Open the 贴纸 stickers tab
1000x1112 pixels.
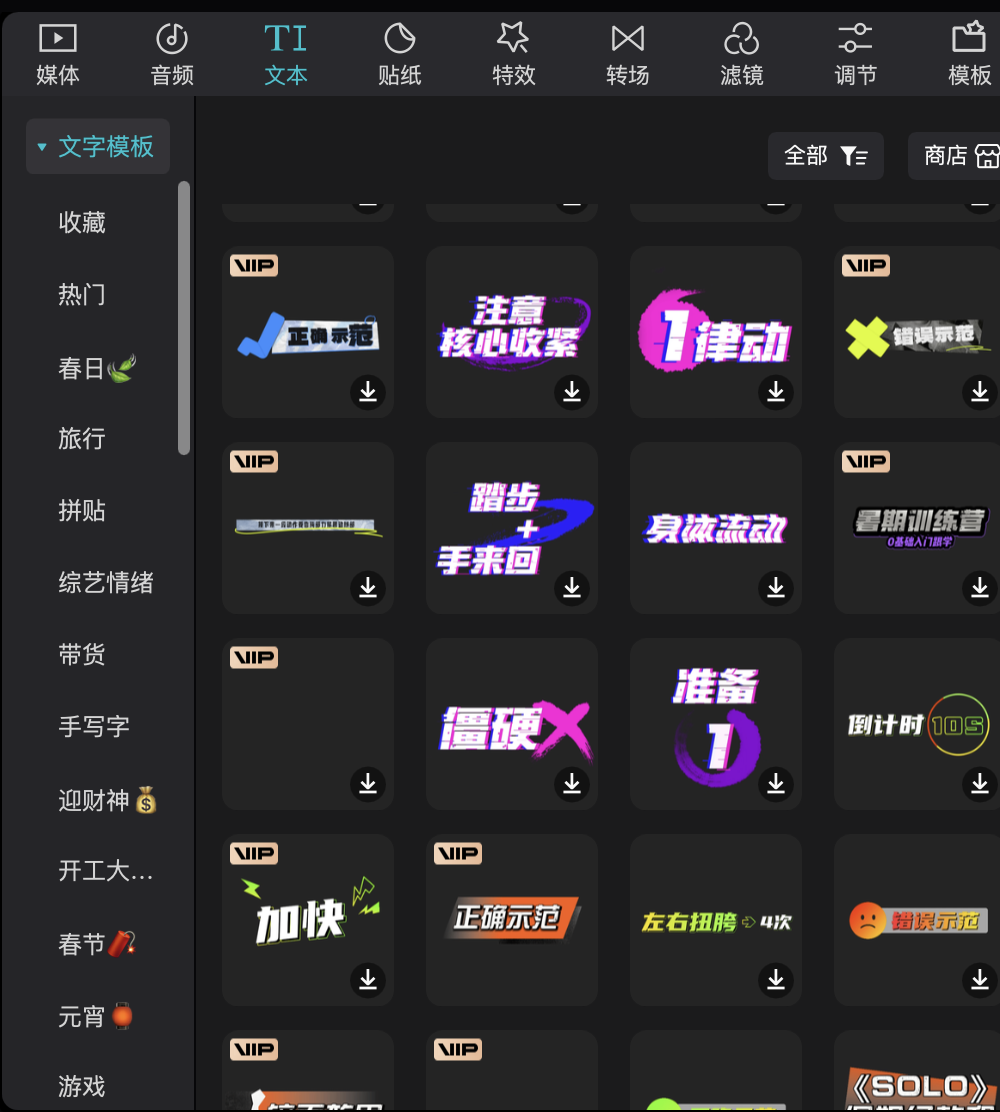point(399,55)
